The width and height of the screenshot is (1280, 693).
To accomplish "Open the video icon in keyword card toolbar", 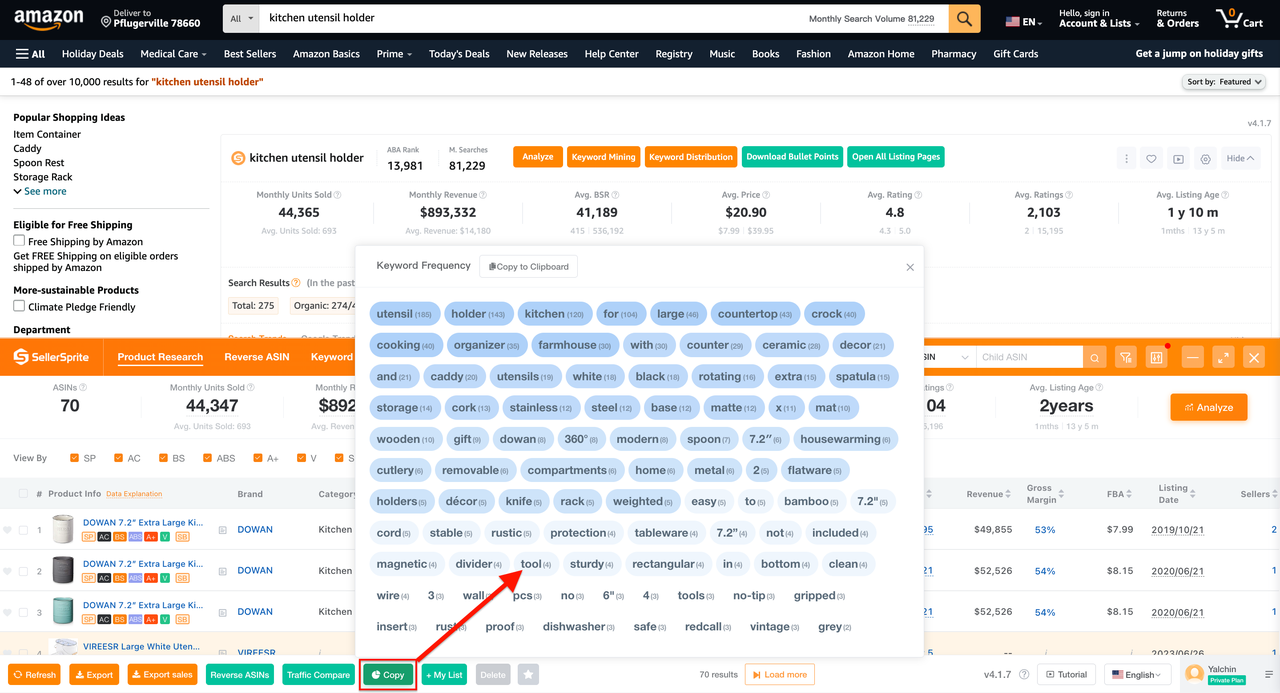I will 1179,158.
